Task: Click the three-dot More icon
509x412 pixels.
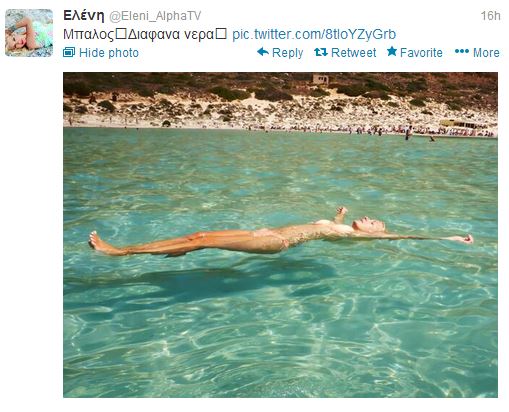Action: pyautogui.click(x=462, y=51)
